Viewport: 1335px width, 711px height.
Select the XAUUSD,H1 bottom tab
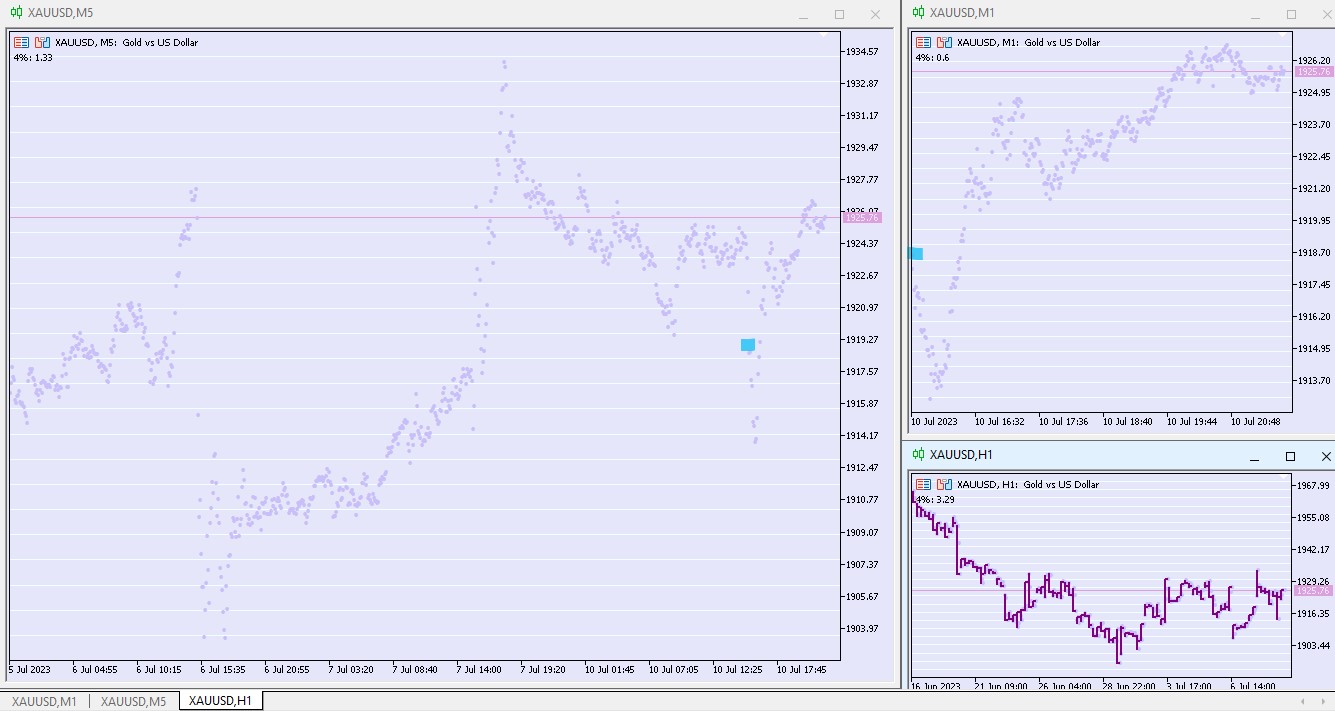pos(220,701)
